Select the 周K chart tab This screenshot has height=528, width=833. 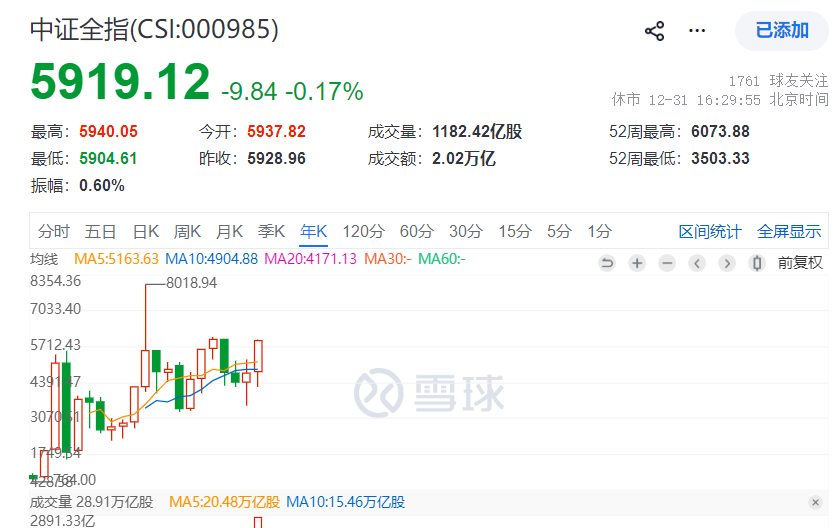pos(187,232)
